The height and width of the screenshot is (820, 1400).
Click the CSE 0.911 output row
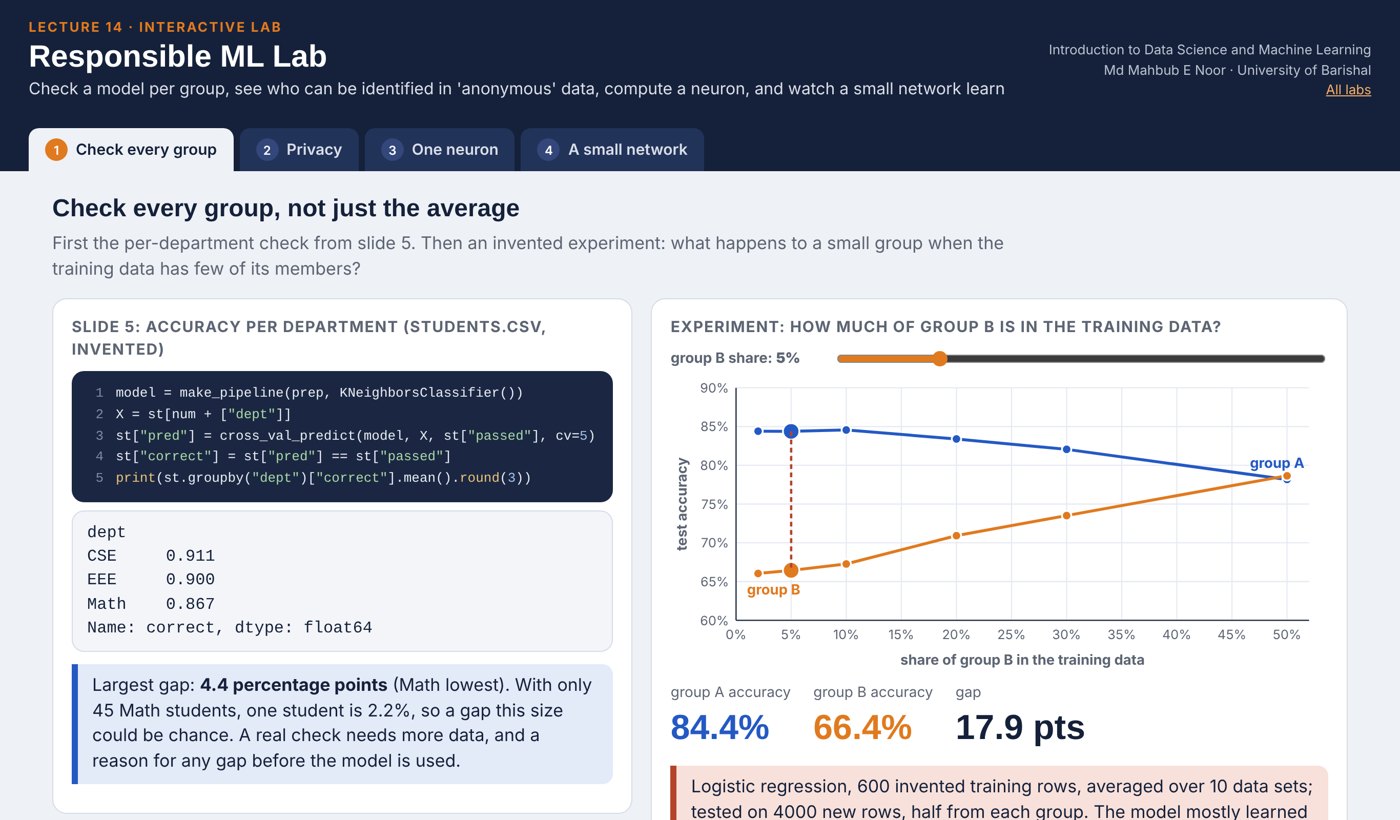click(151, 556)
